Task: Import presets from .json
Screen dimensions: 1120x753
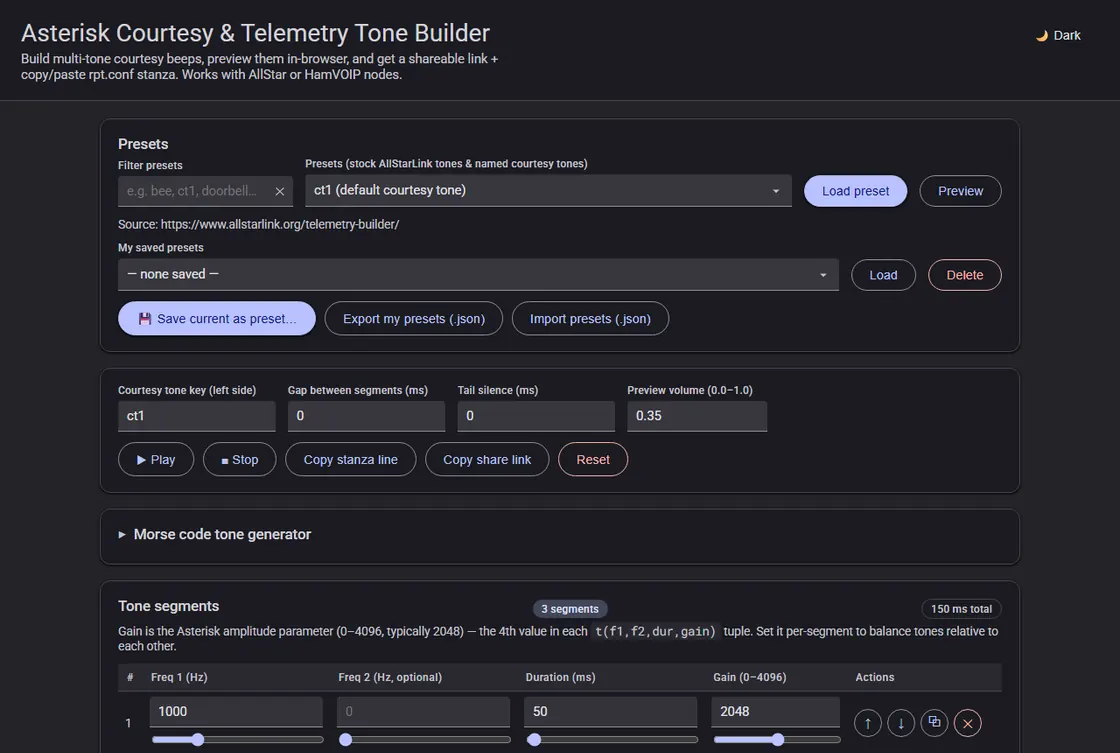Action: click(590, 319)
